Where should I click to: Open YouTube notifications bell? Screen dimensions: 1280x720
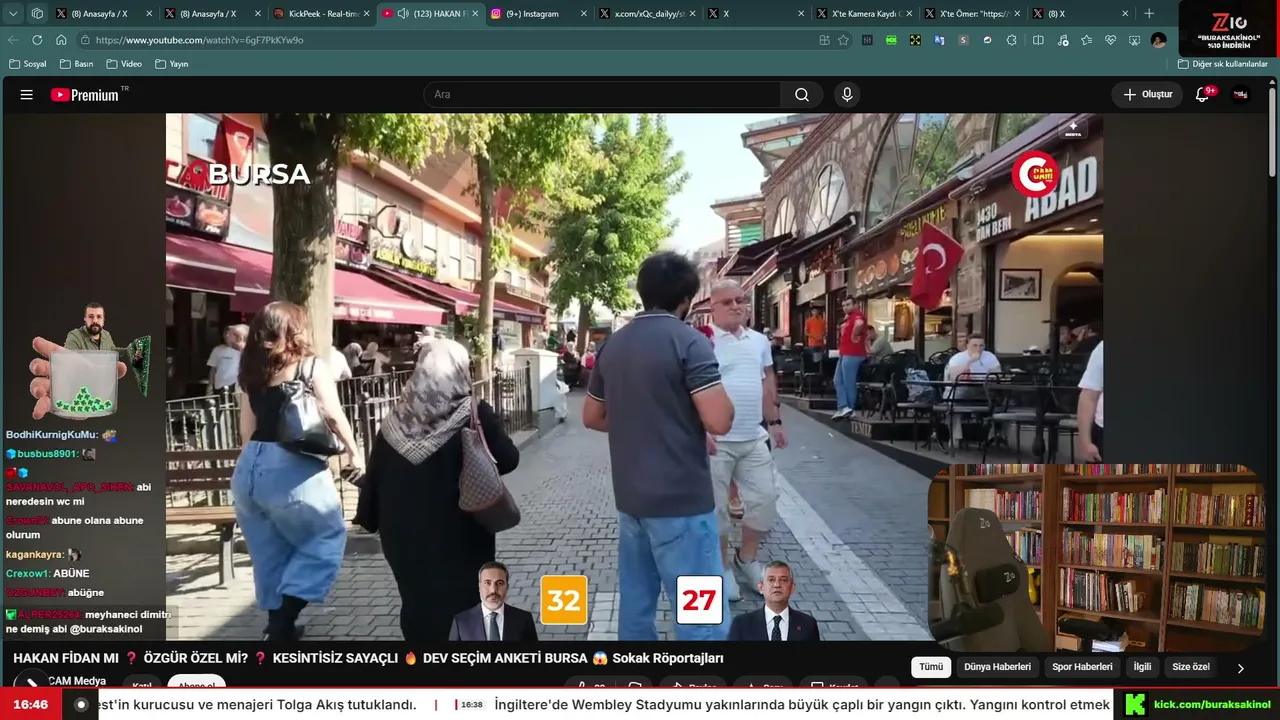1203,95
